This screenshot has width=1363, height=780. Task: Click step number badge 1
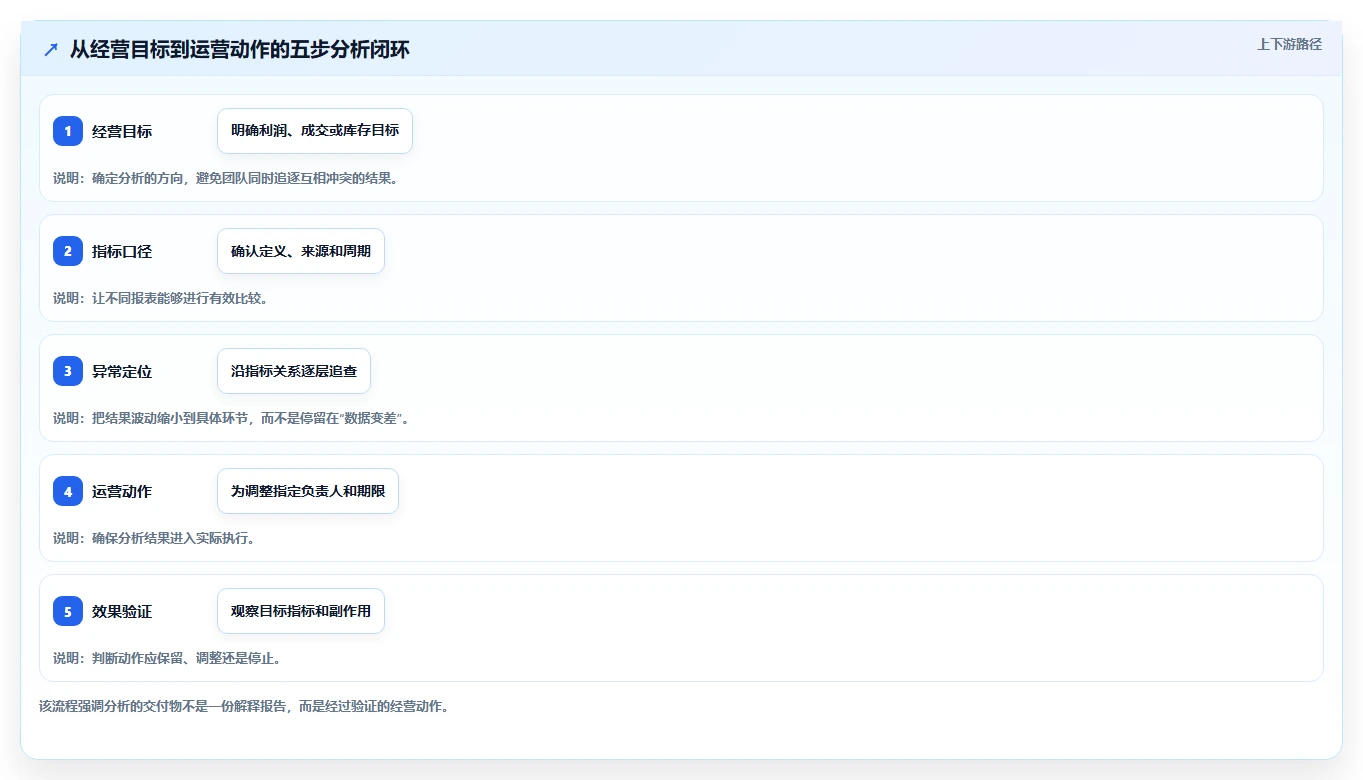(68, 131)
